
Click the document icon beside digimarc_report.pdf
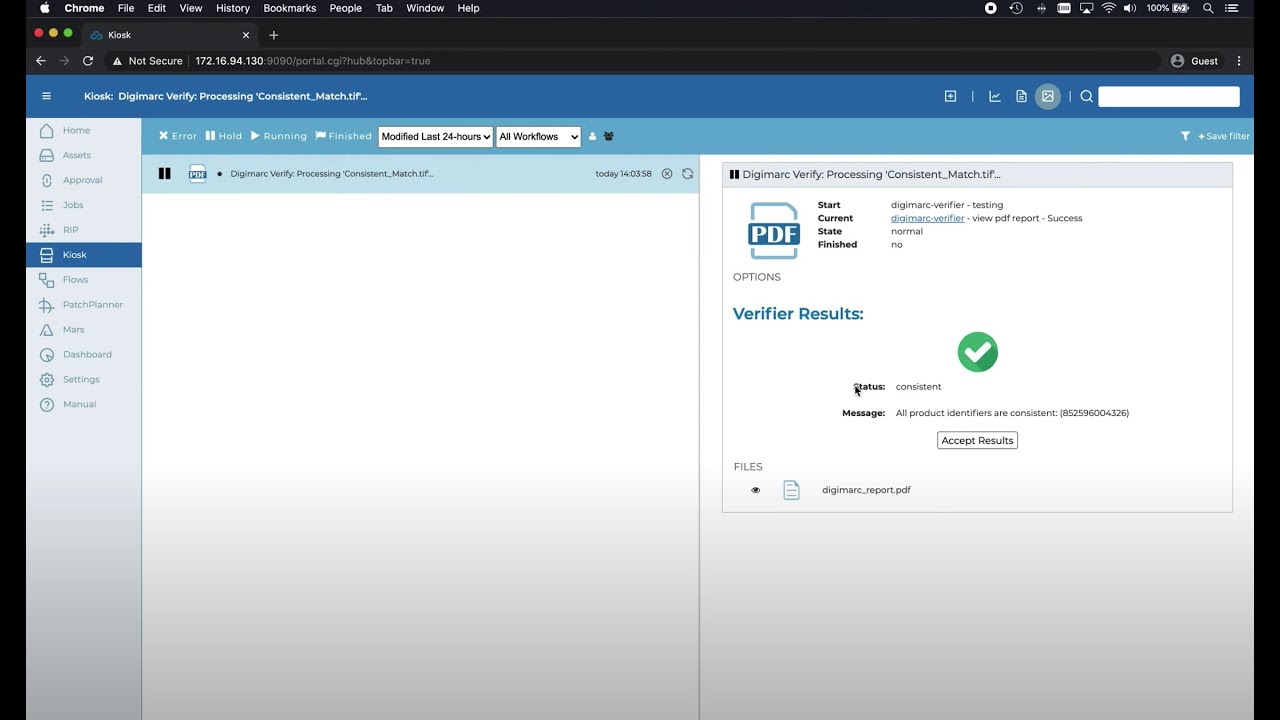click(x=791, y=490)
